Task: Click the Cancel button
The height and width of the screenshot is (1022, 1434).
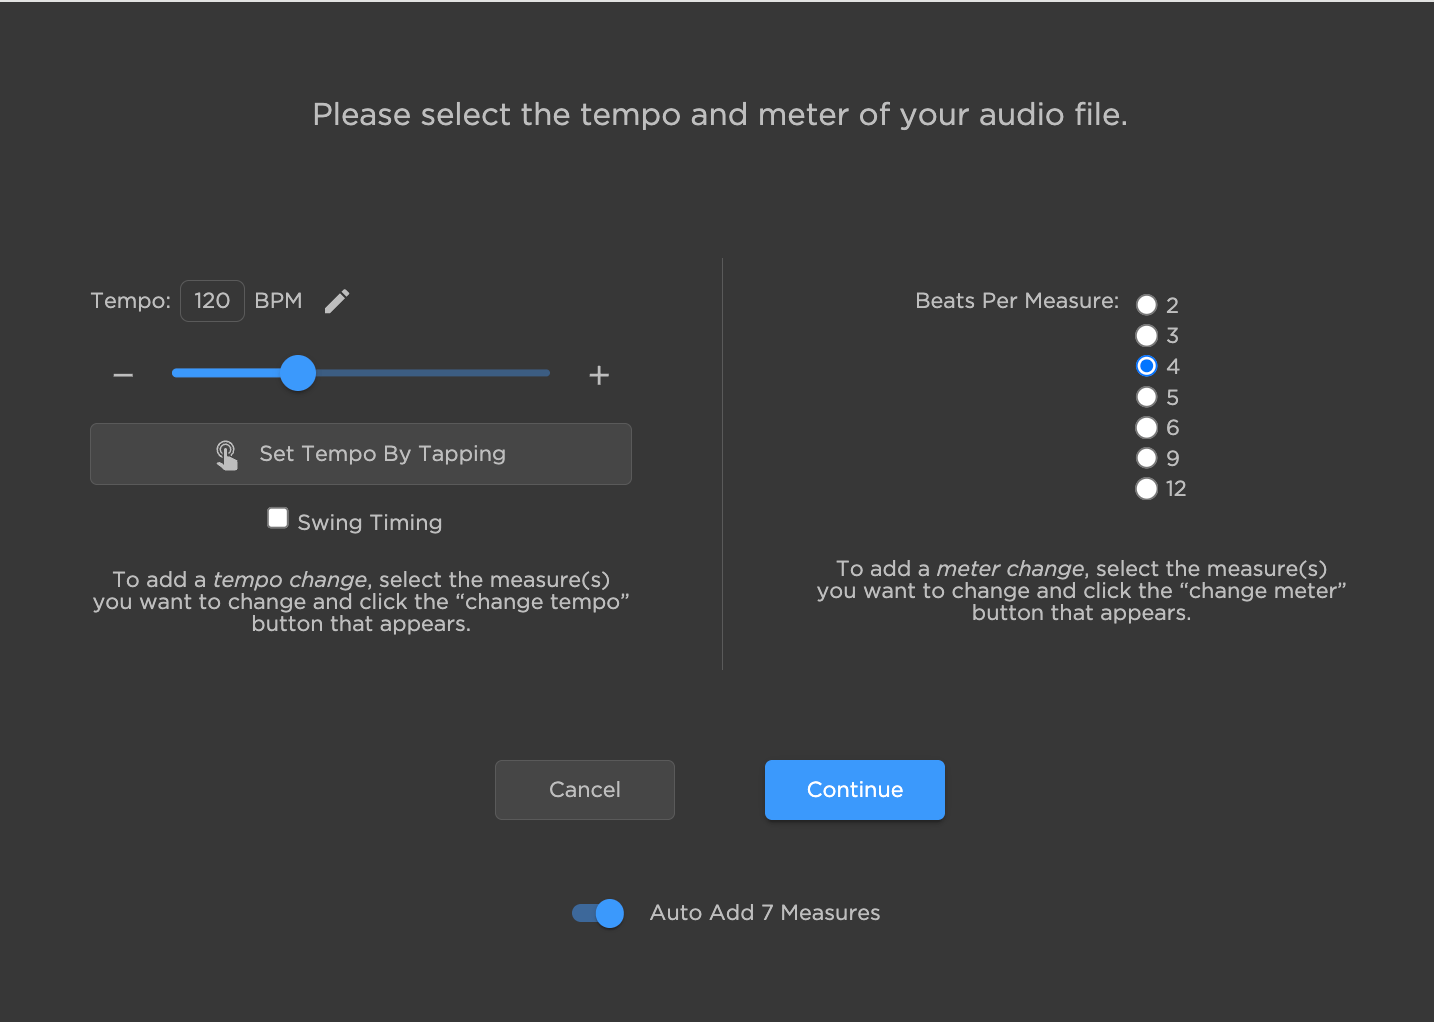Action: click(584, 790)
